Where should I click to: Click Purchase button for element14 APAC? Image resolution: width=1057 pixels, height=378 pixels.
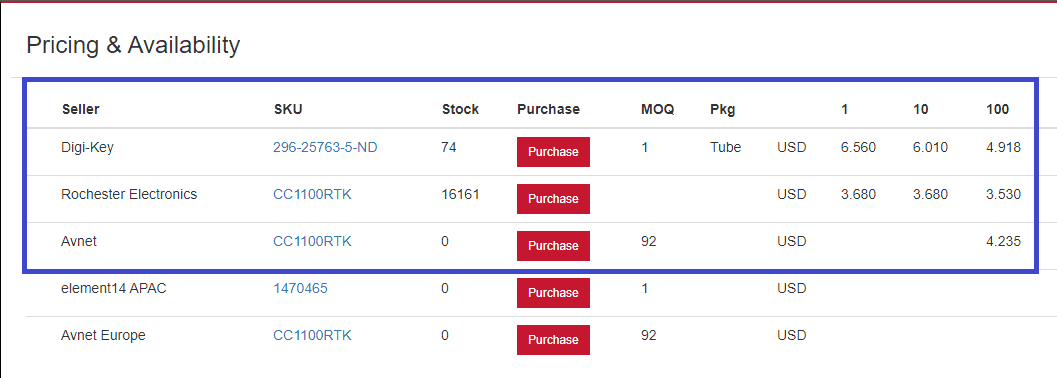[x=553, y=292]
